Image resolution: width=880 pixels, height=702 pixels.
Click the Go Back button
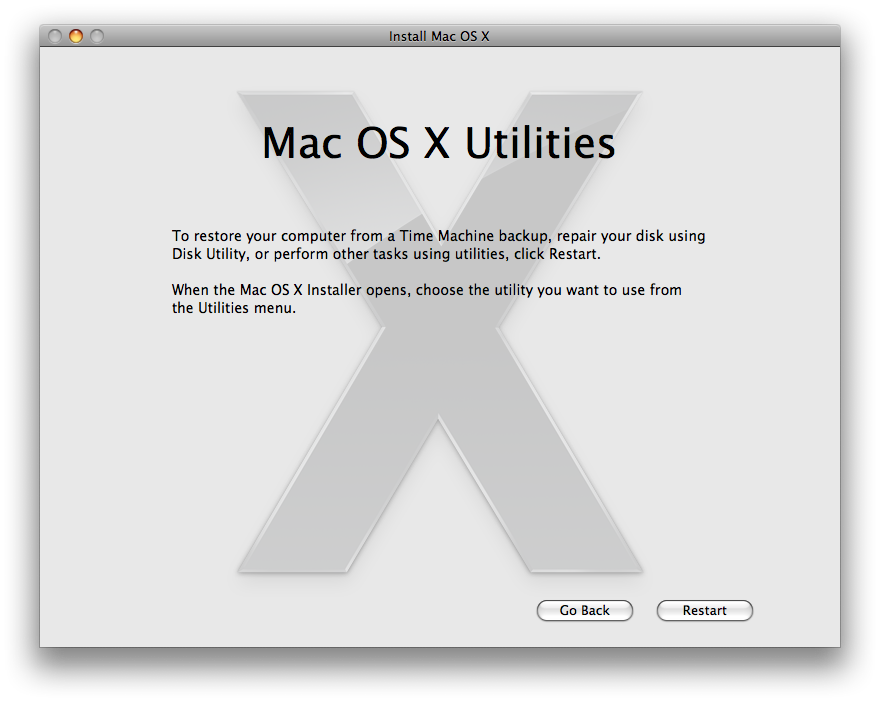pos(584,611)
